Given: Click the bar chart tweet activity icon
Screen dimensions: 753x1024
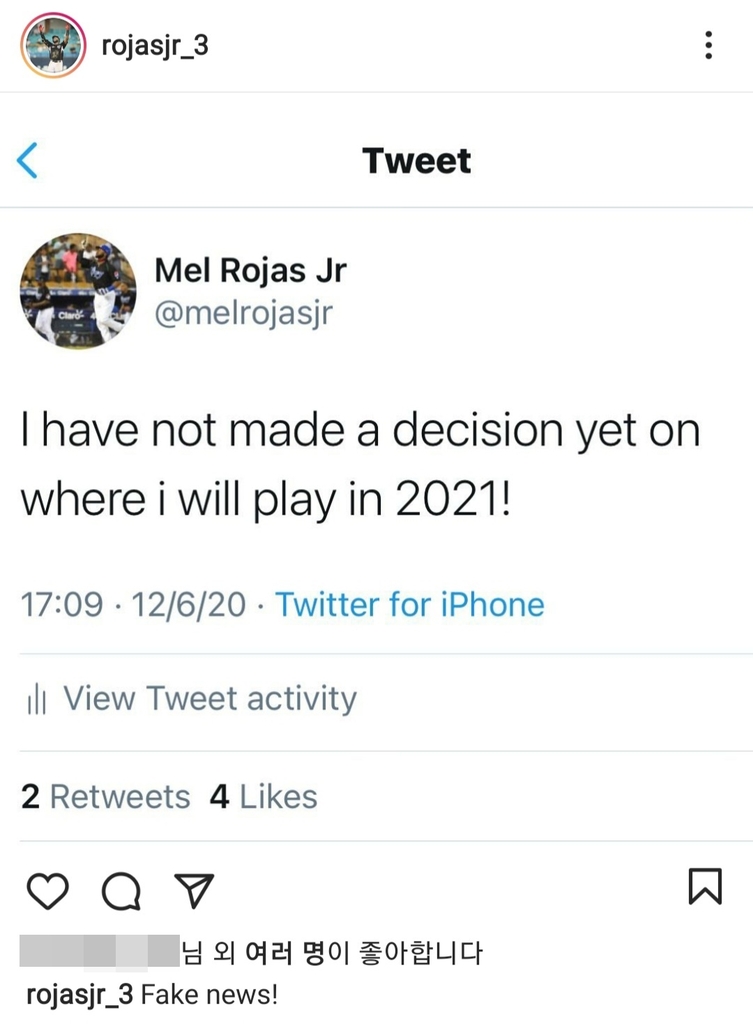Looking at the screenshot, I should [37, 699].
